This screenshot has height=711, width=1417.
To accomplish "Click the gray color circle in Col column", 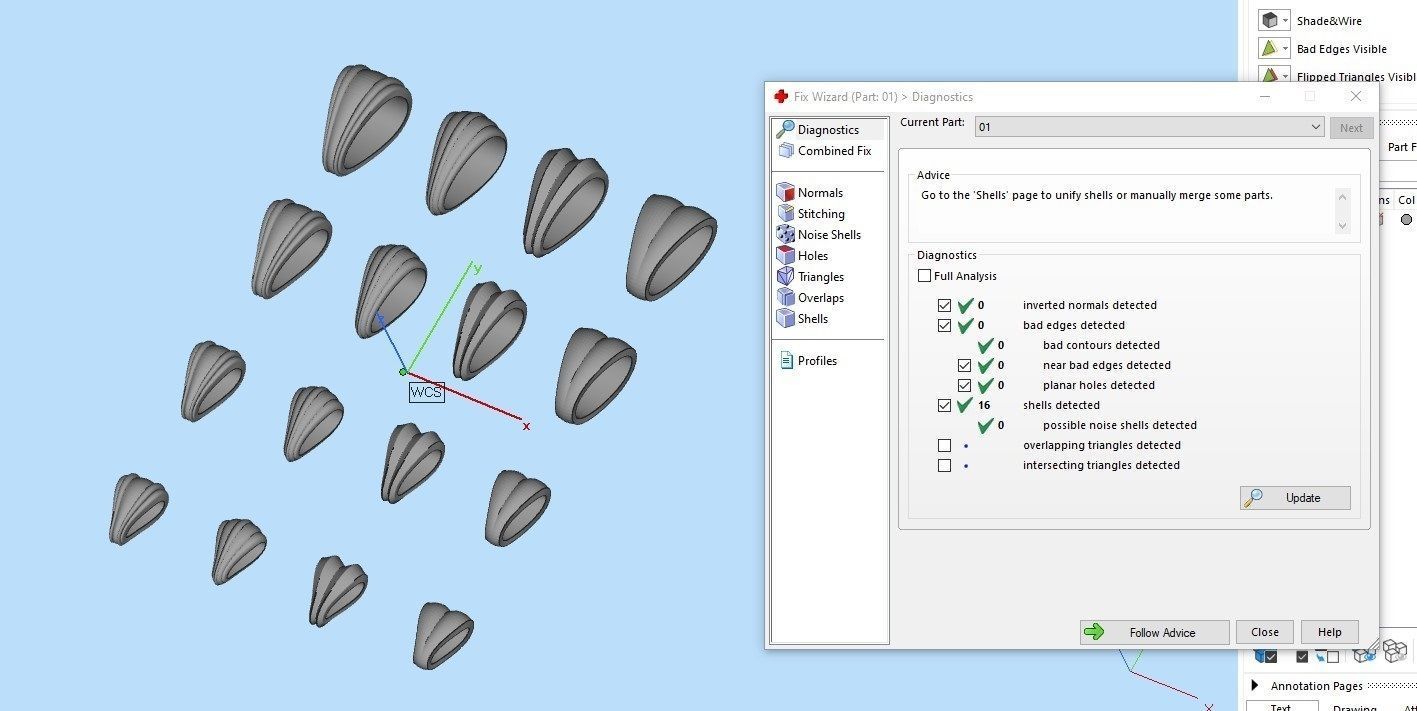I will (x=1406, y=220).
